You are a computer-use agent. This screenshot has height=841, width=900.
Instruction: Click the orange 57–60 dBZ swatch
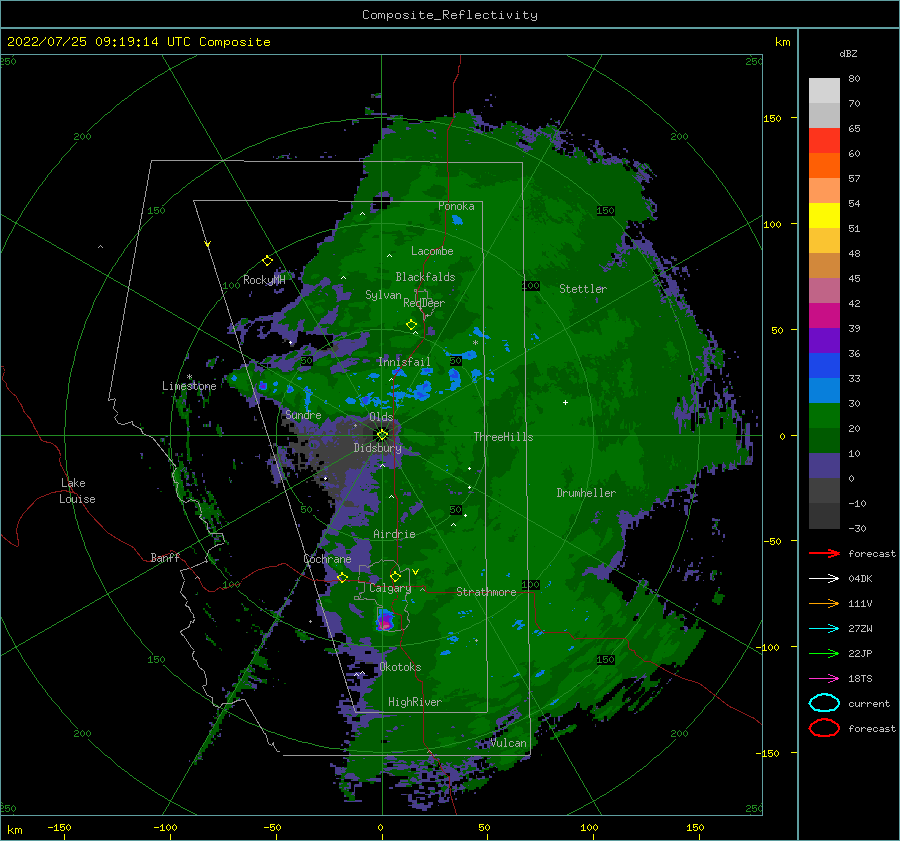click(x=824, y=165)
